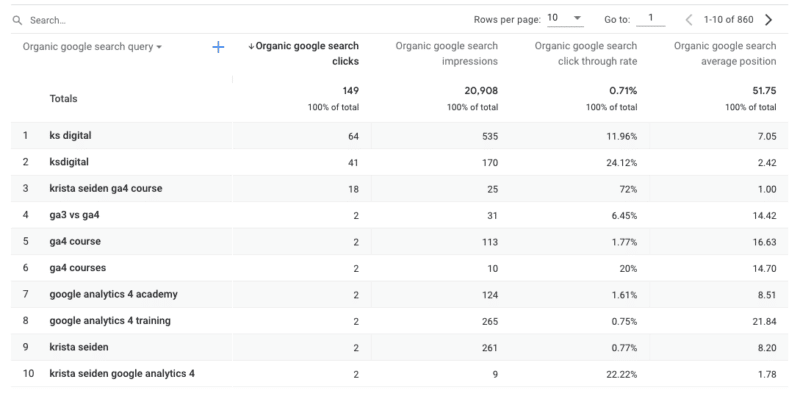Viewport: 800px width, 396px height.
Task: Click impressions value 535
Action: (490, 136)
